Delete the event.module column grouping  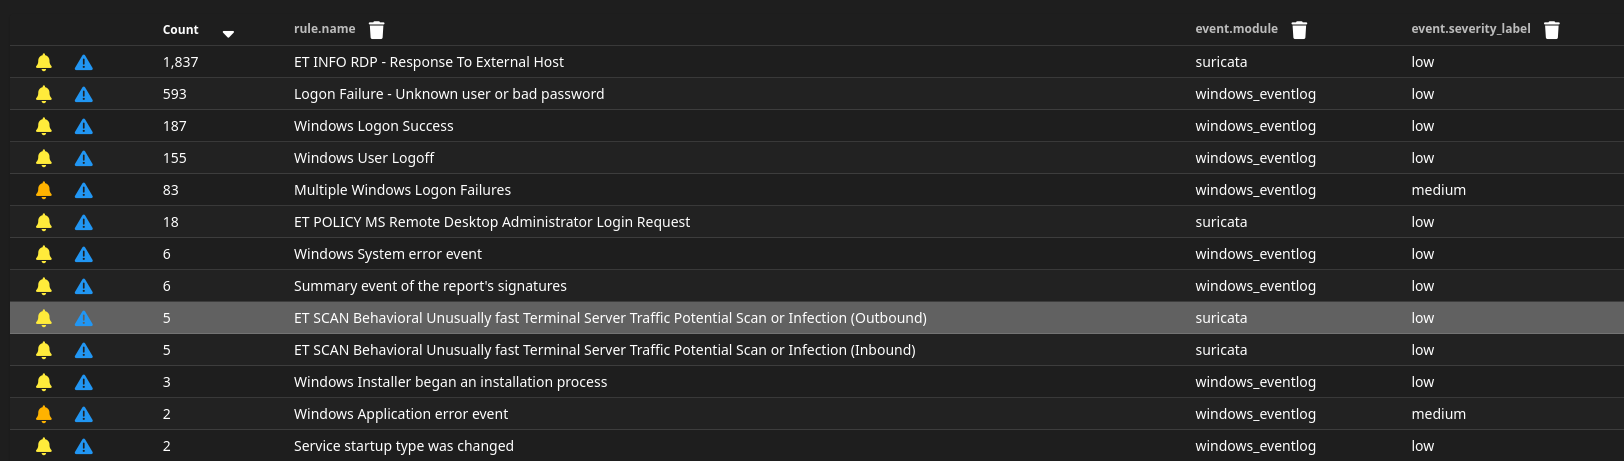coord(1299,30)
